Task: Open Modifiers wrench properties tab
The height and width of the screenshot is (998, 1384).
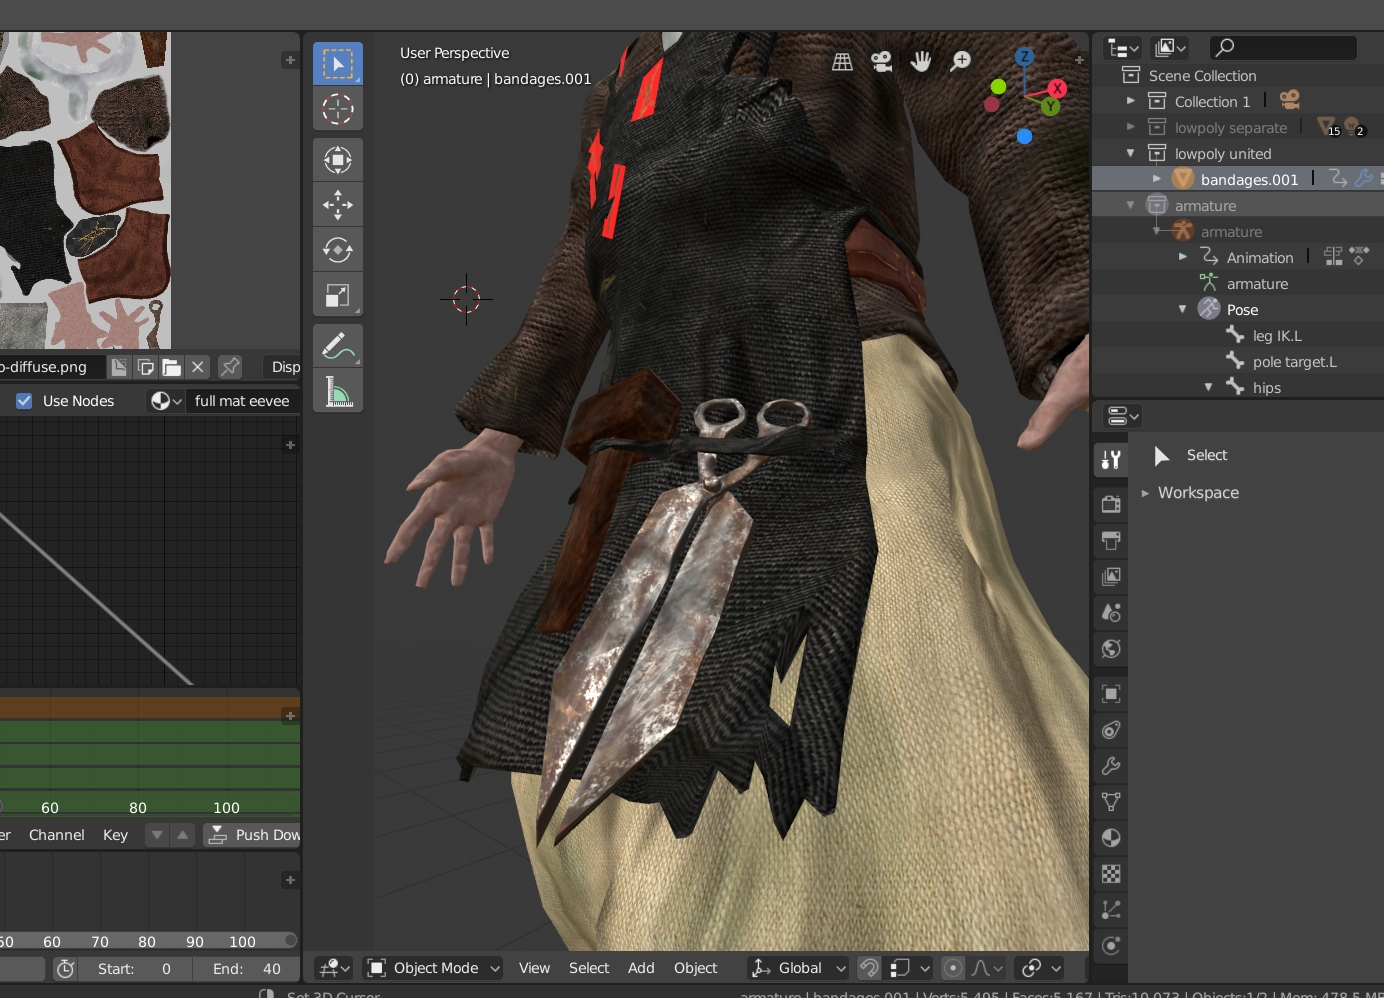Action: (1111, 766)
